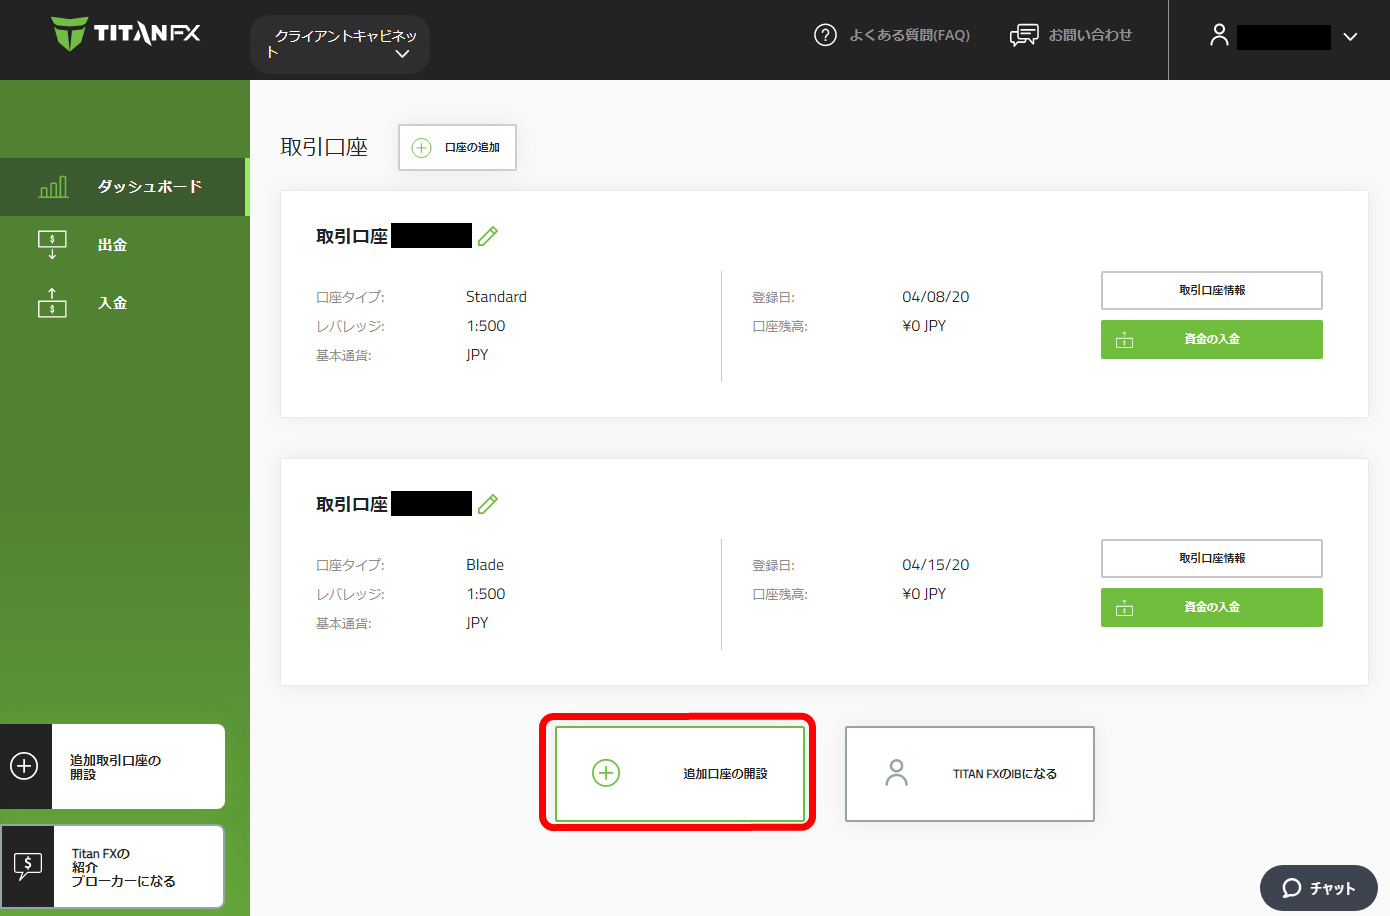
Task: Click Titan FXの紹介ブローカーになる card
Action: 112,866
